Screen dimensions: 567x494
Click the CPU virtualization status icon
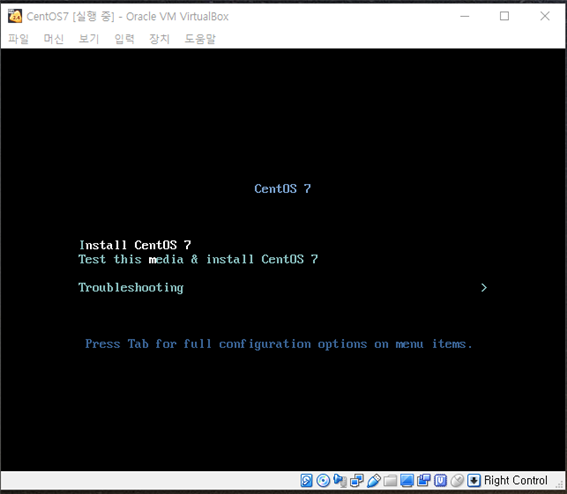(x=440, y=481)
